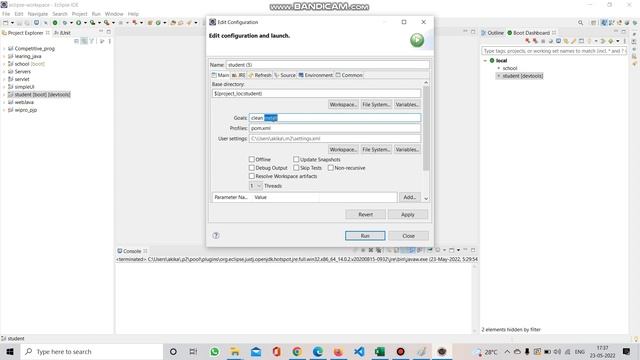The image size is (640, 360).
Task: Click the stop icon in Boot Dashboard toolbar
Action: pos(543,41)
